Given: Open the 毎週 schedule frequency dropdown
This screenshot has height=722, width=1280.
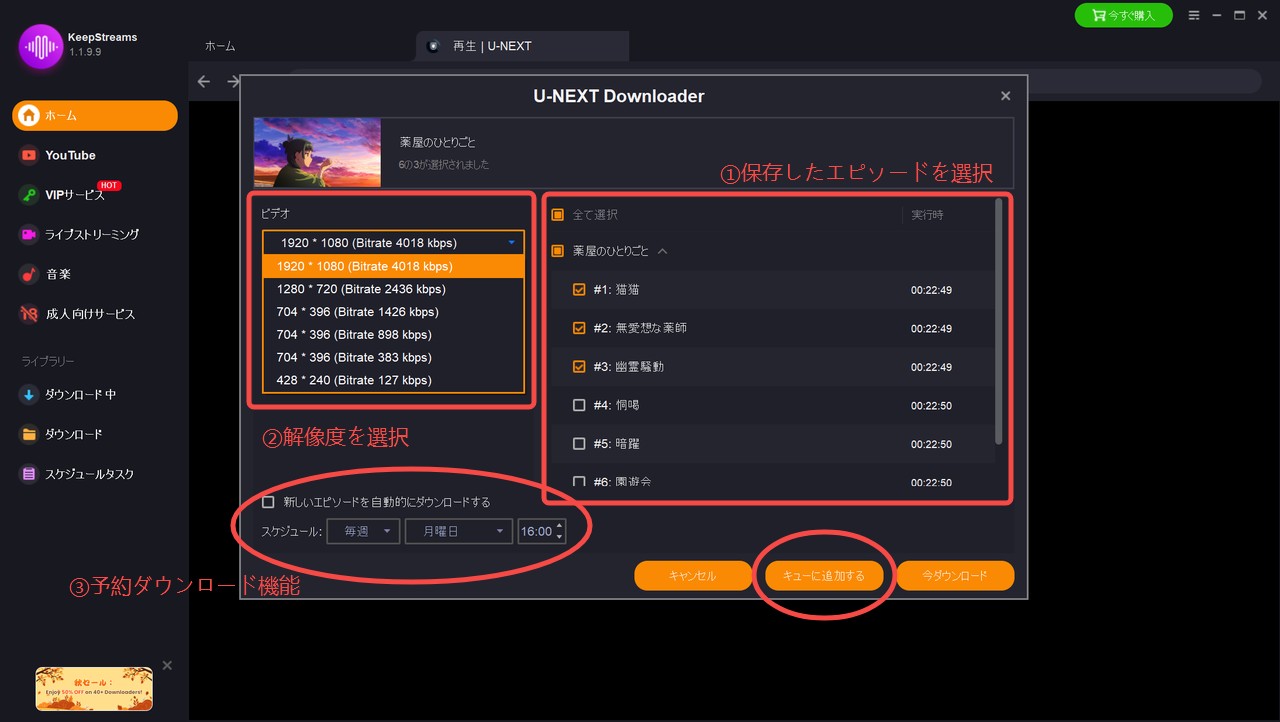Looking at the screenshot, I should pyautogui.click(x=363, y=531).
